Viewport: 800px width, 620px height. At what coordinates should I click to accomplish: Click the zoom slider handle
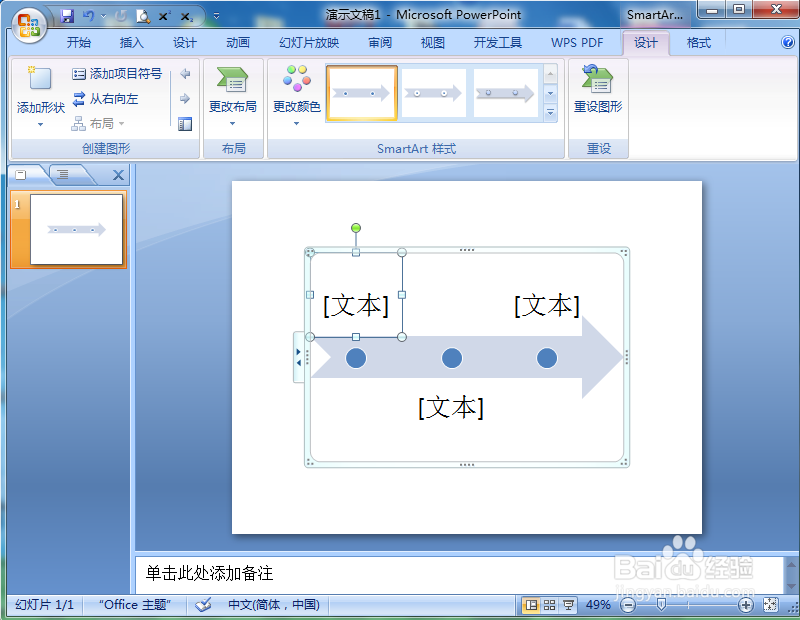661,605
